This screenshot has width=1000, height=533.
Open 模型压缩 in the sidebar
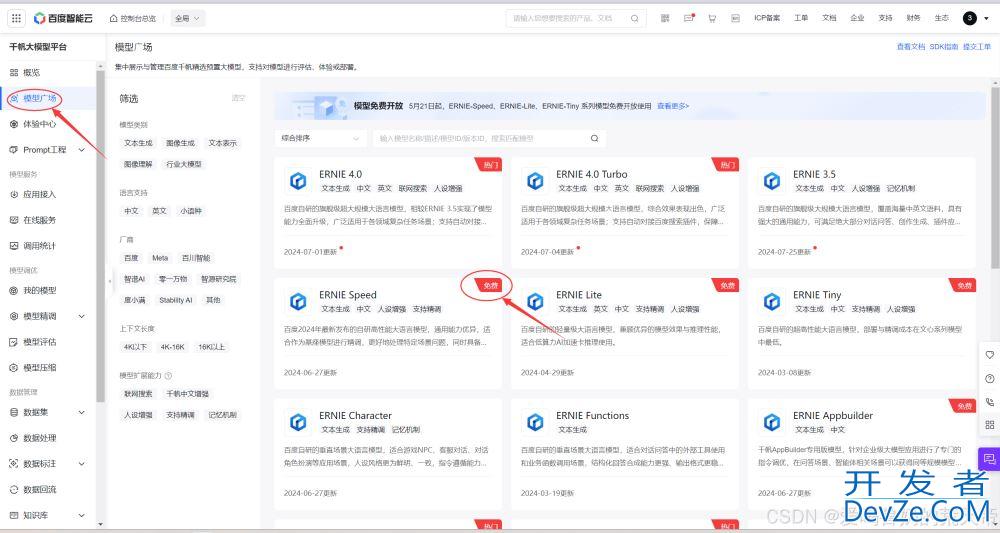[x=40, y=367]
